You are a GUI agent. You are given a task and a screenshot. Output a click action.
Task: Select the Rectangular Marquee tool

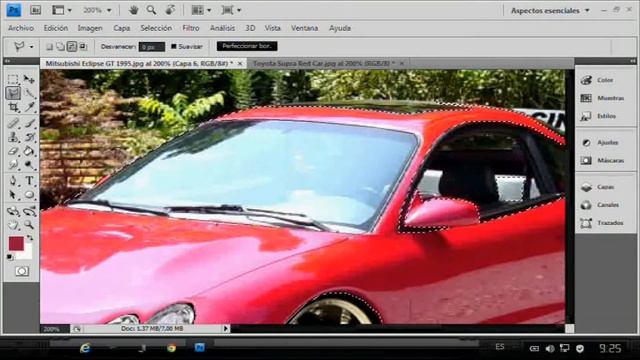[13, 79]
